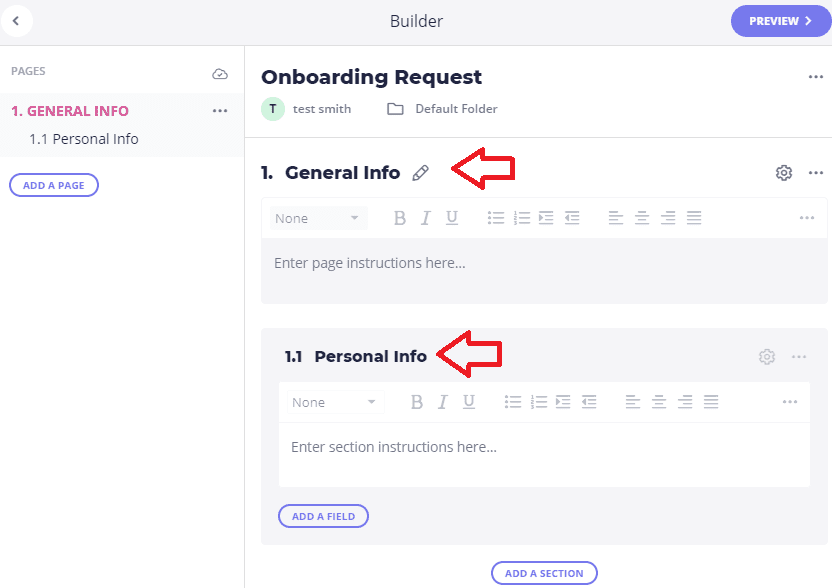Open General Info page settings gear
Viewport: 832px width, 588px height.
pos(784,173)
